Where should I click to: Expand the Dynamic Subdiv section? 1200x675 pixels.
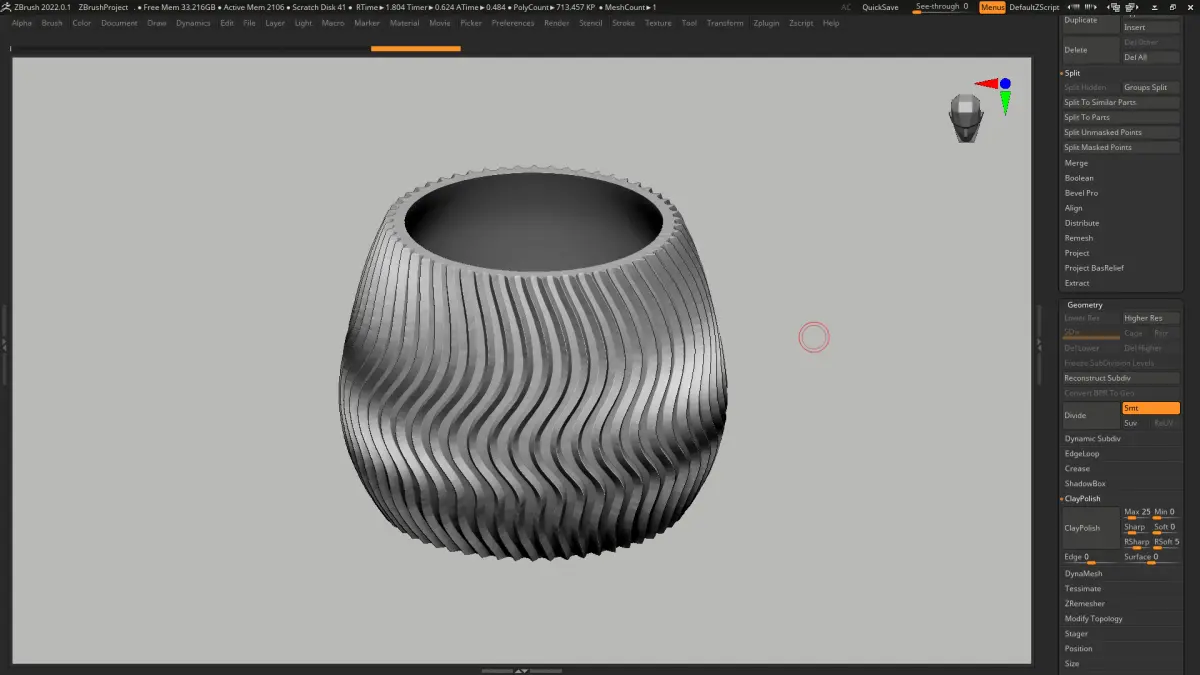(1092, 438)
